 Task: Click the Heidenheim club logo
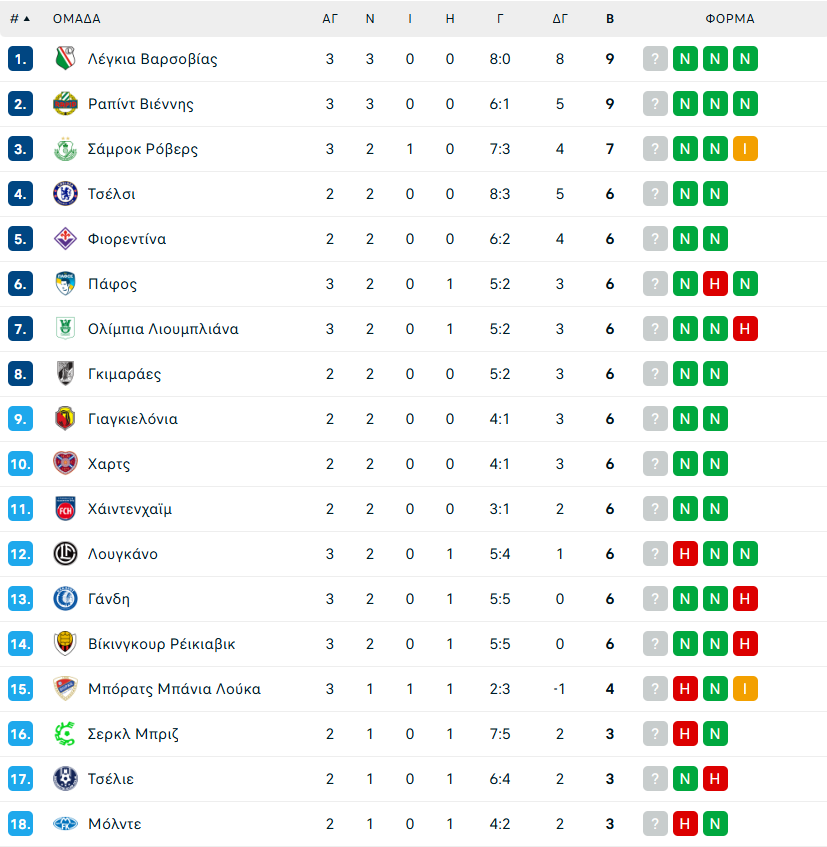point(65,509)
